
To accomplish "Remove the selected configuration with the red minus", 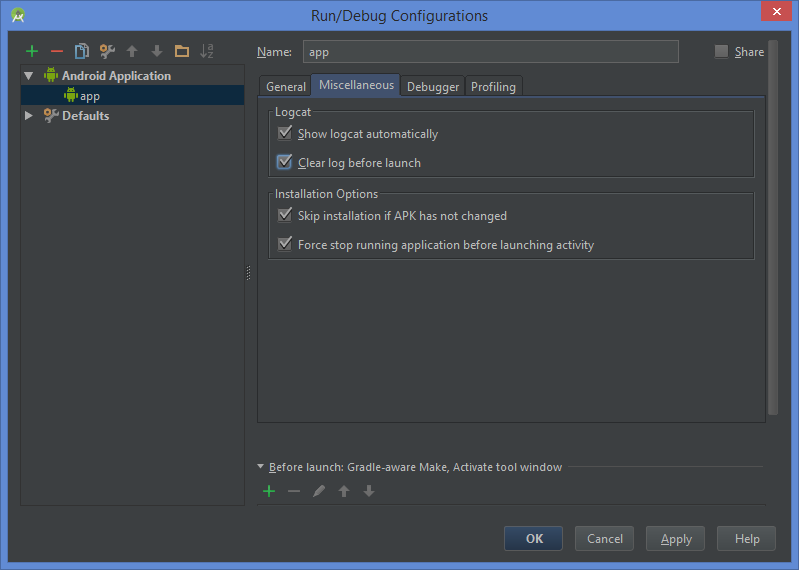I will click(57, 51).
